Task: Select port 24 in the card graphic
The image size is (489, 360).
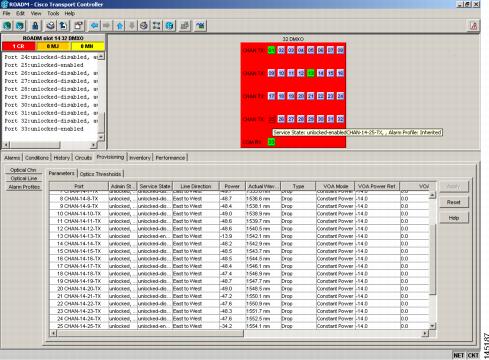Action: click(x=340, y=96)
